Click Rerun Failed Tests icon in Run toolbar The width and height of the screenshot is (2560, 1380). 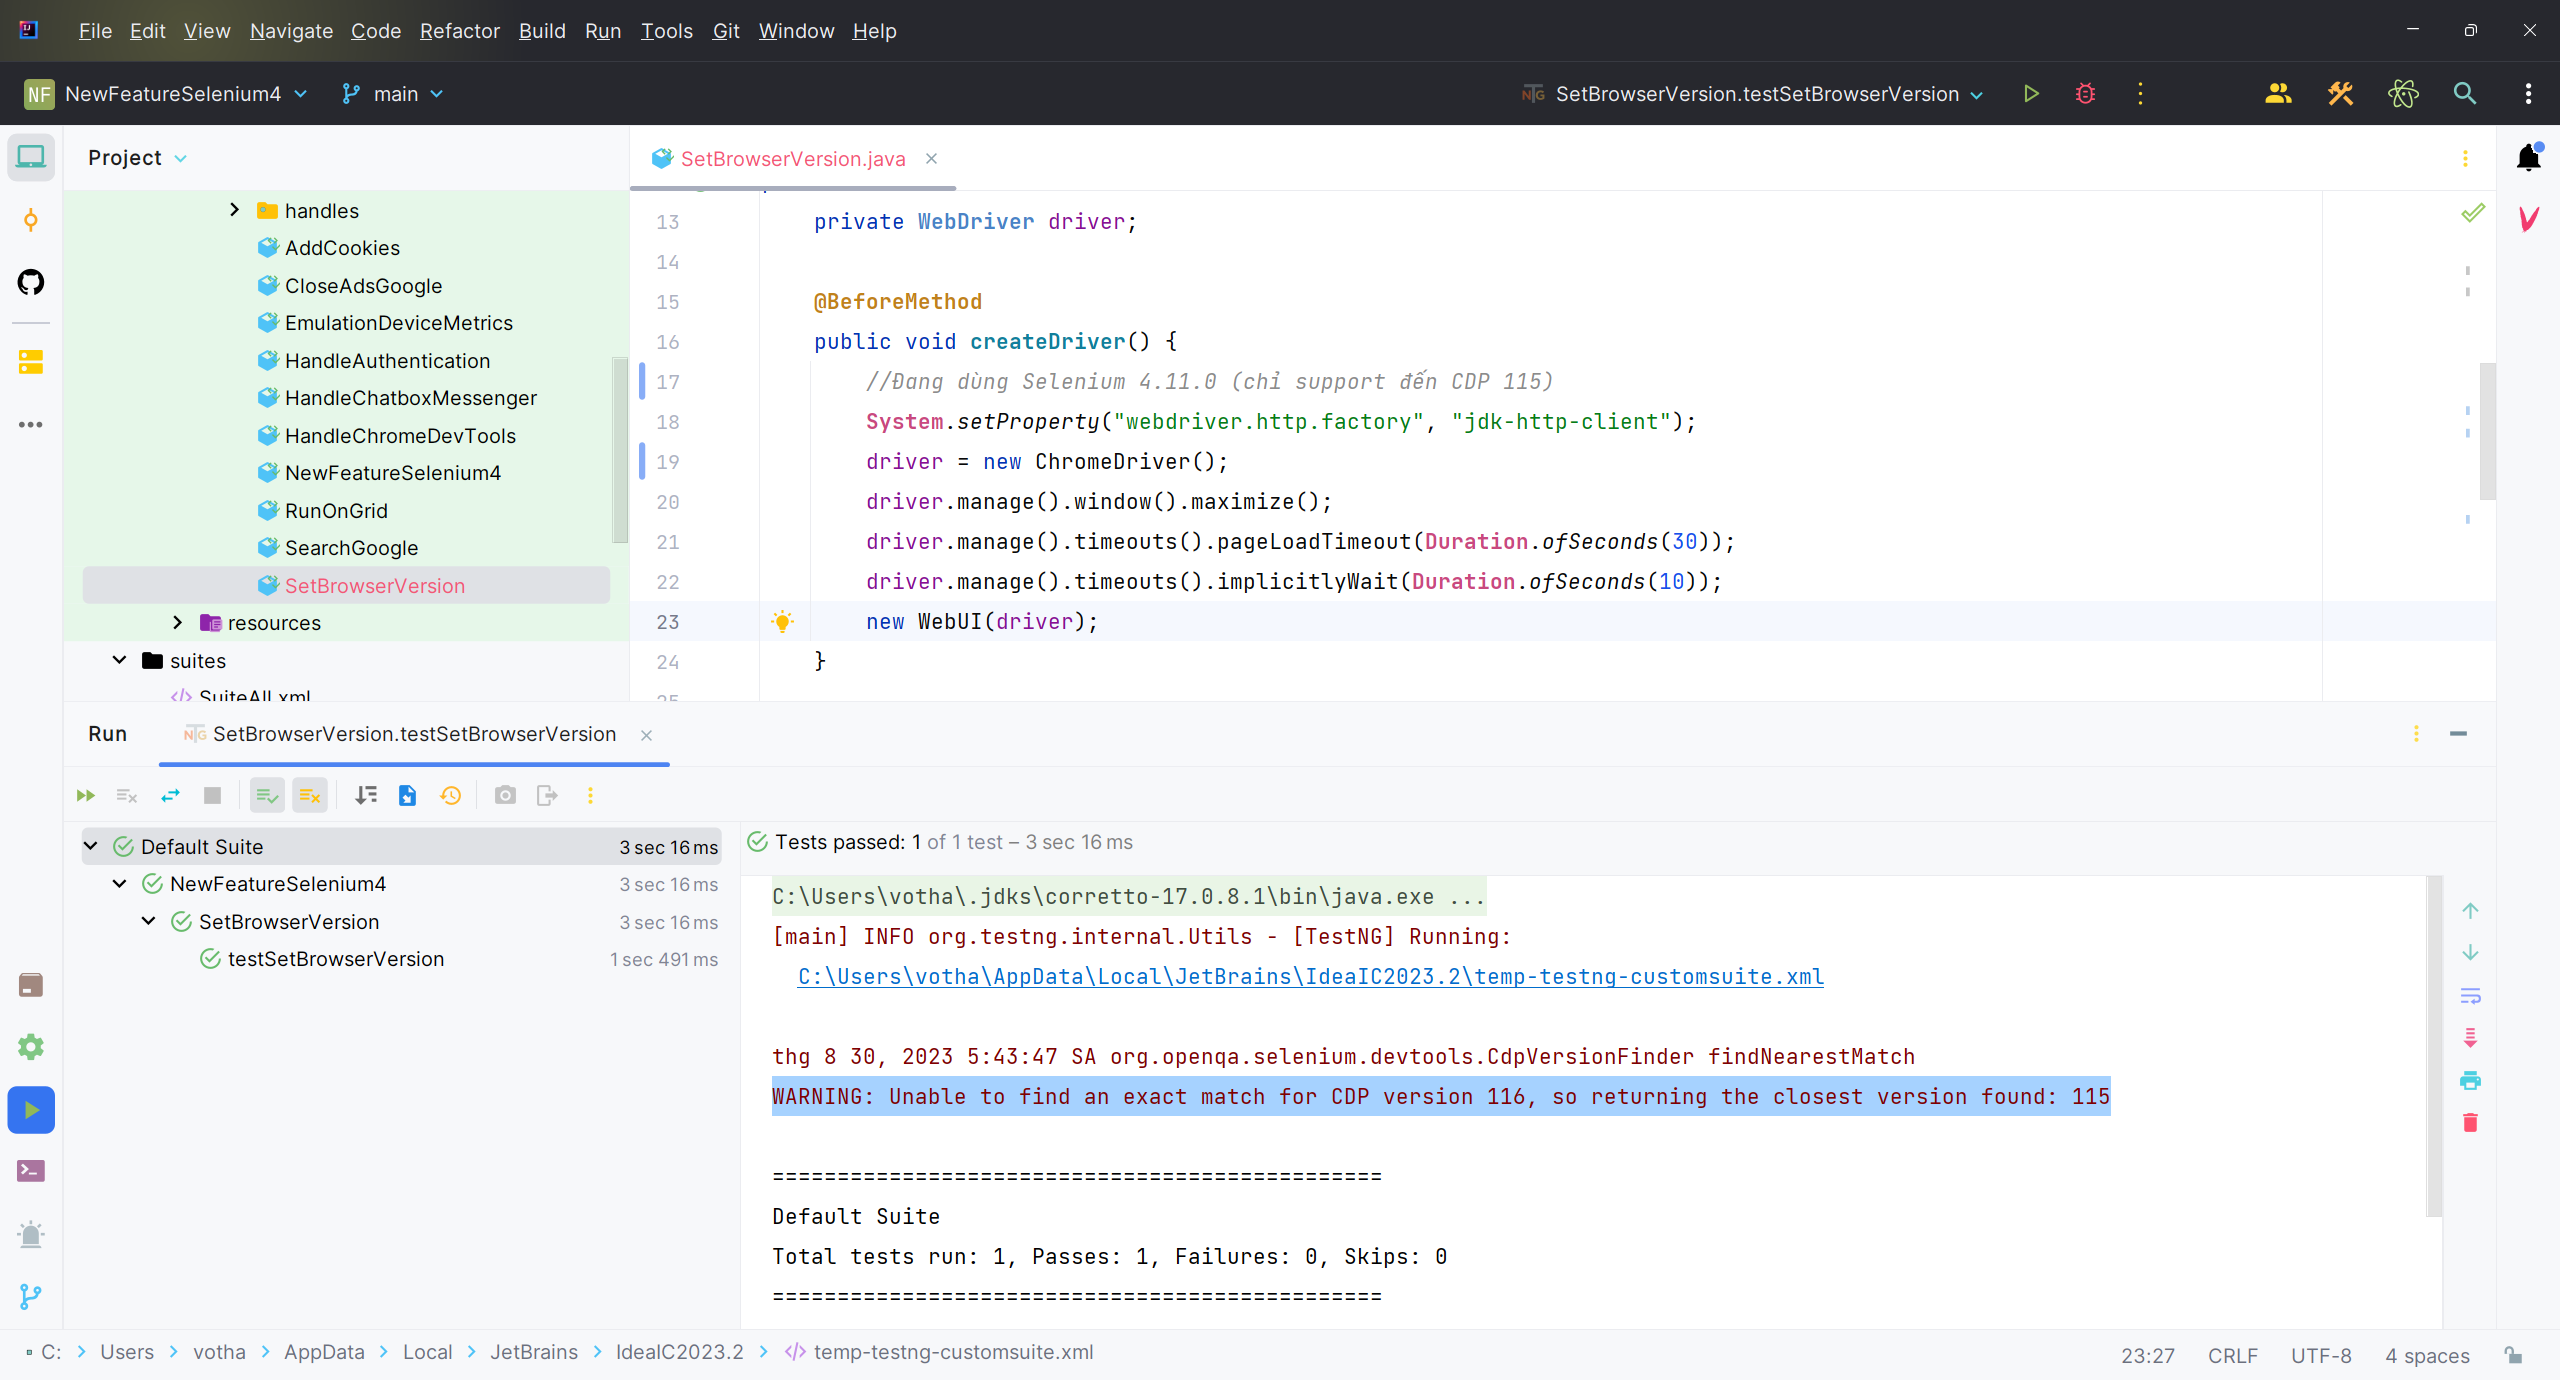[x=127, y=796]
